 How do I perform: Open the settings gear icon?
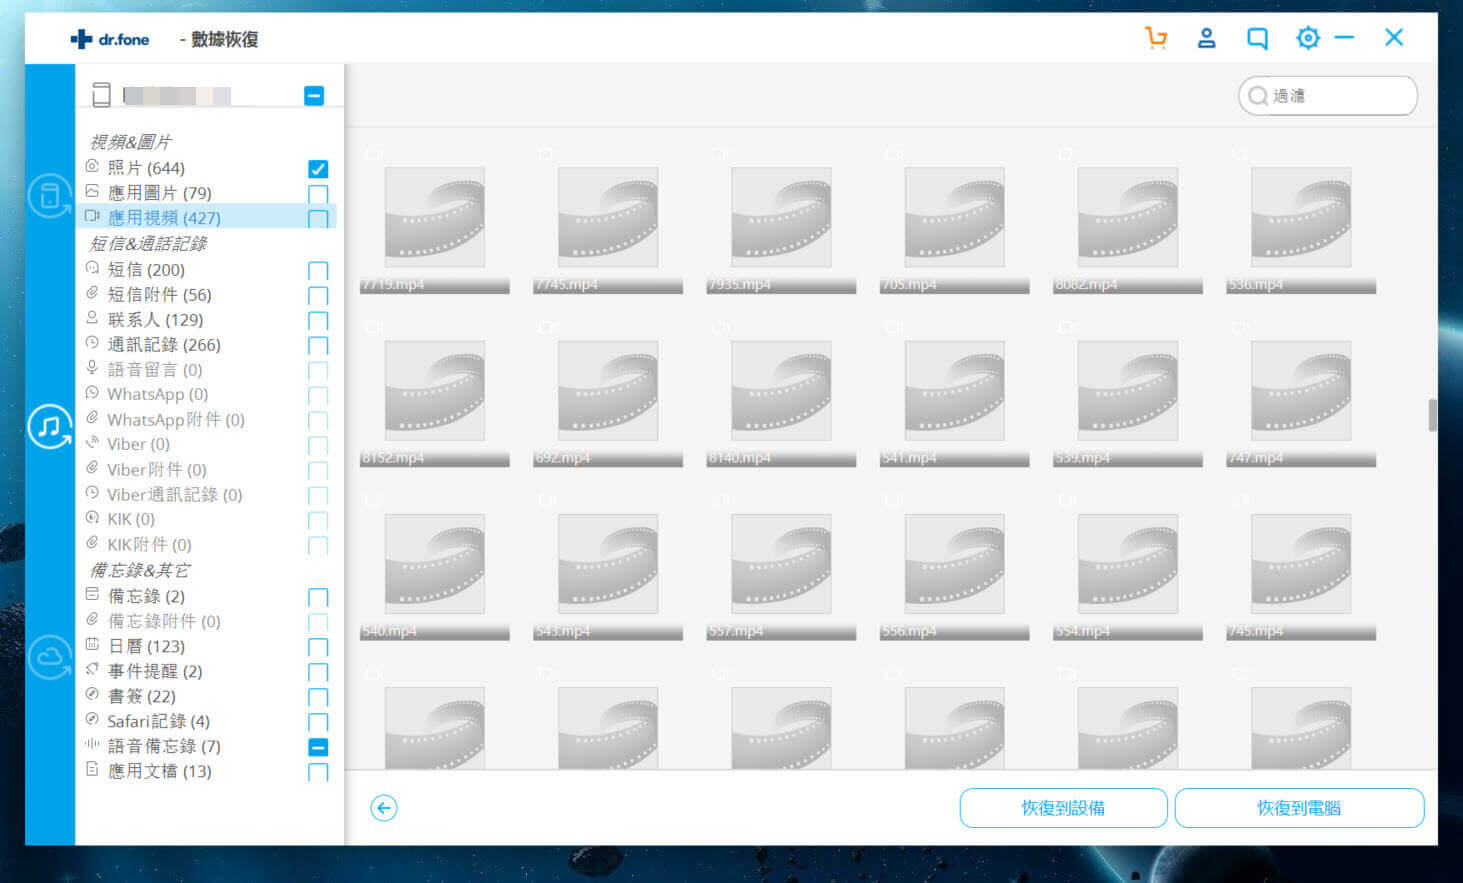tap(1307, 38)
